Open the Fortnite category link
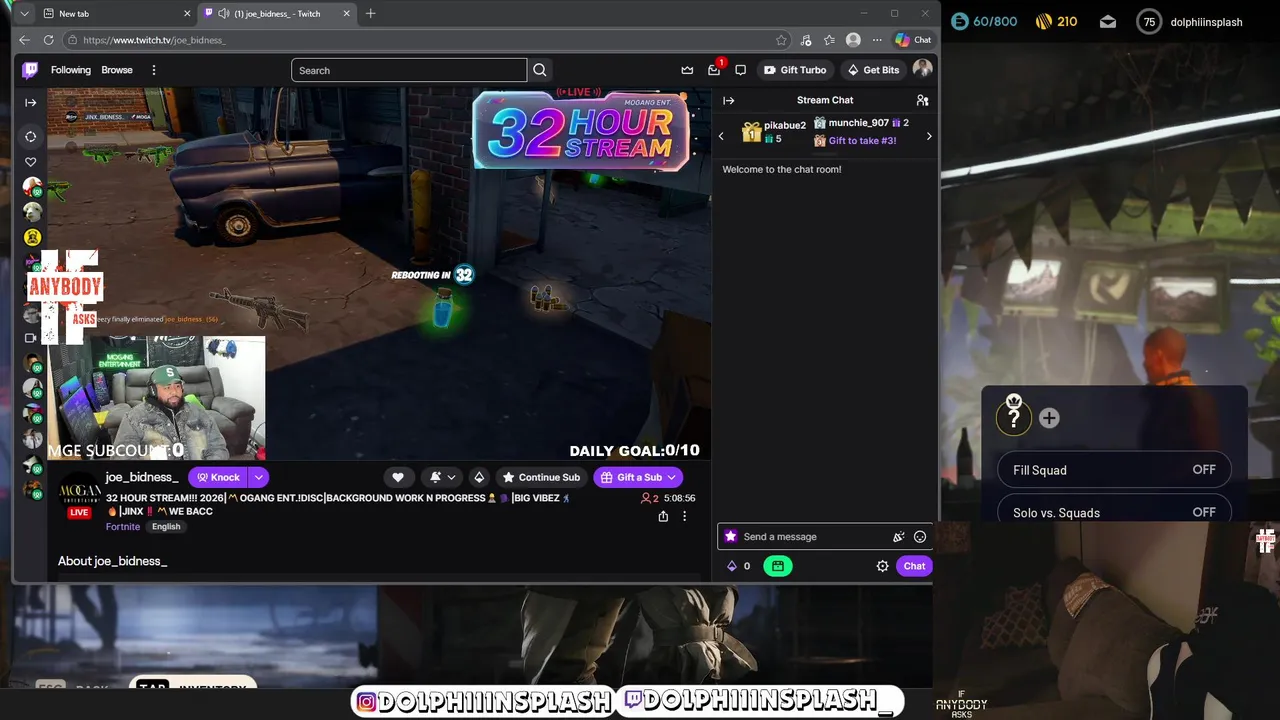1280x720 pixels. 123,527
